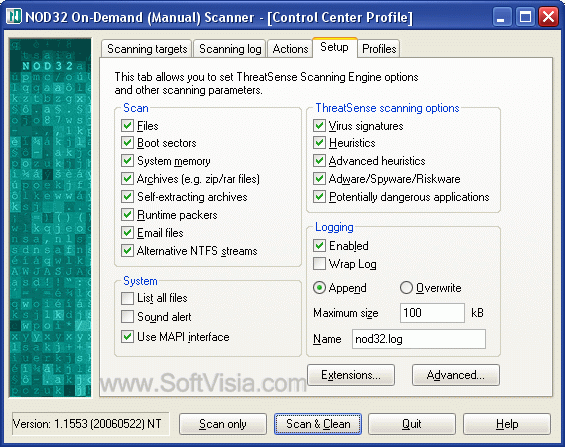565x447 pixels.
Task: Select the Actions tab
Action: [290, 49]
